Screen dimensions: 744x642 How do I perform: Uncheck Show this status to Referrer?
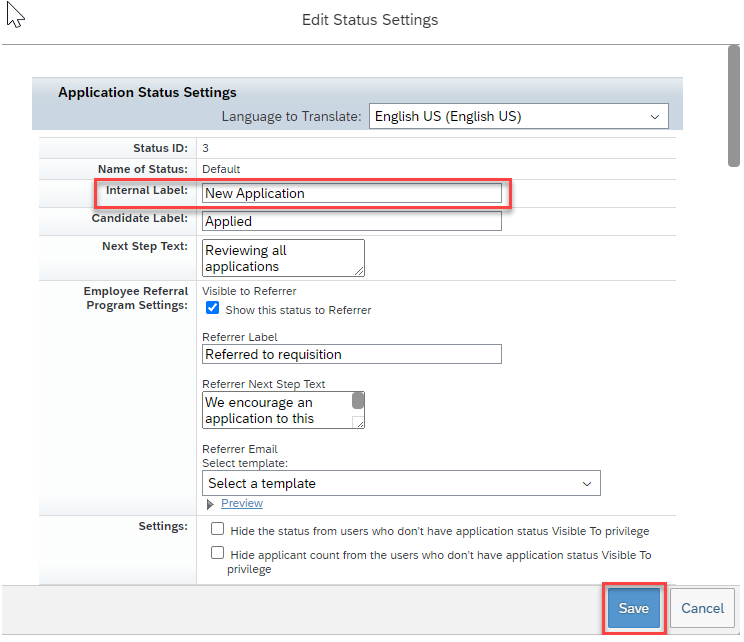click(213, 308)
